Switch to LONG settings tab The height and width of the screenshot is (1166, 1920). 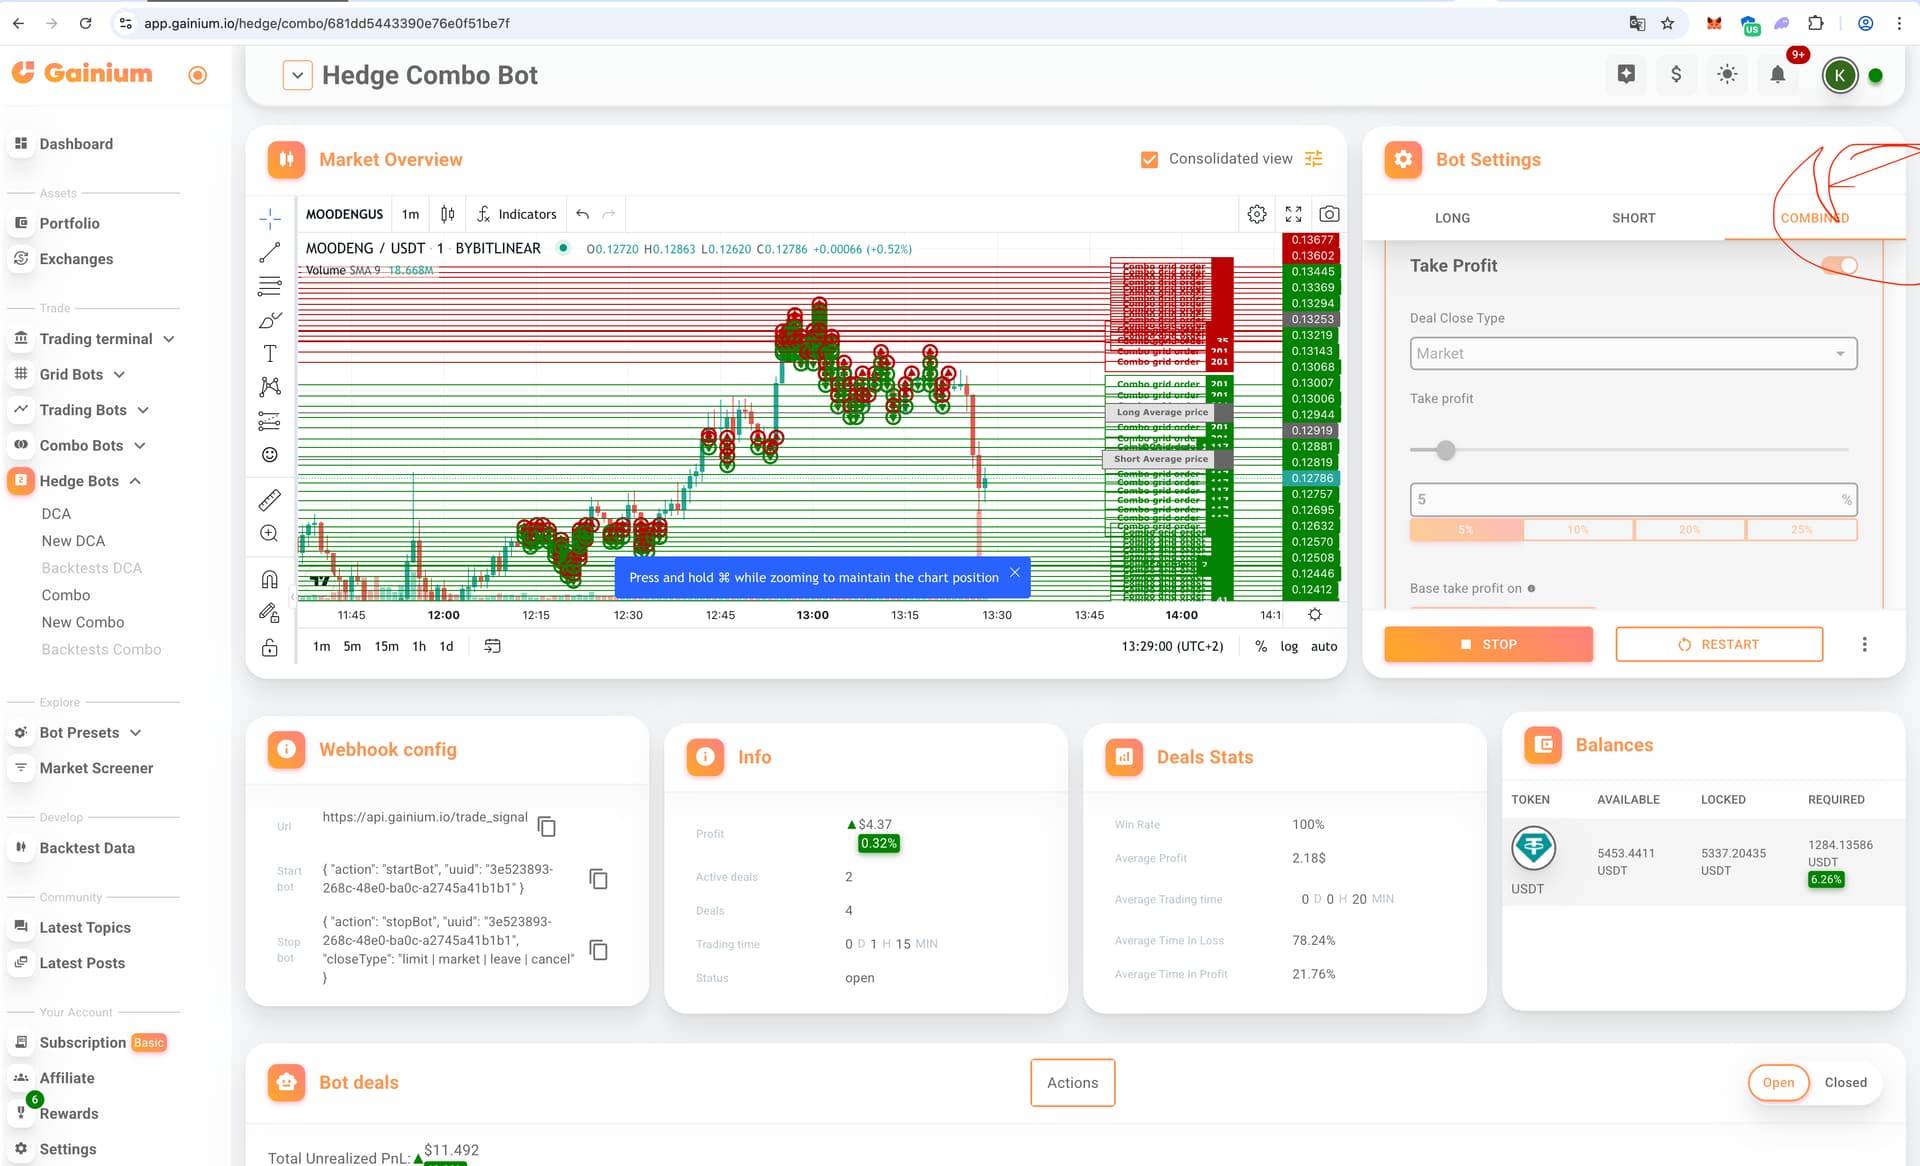tap(1452, 217)
